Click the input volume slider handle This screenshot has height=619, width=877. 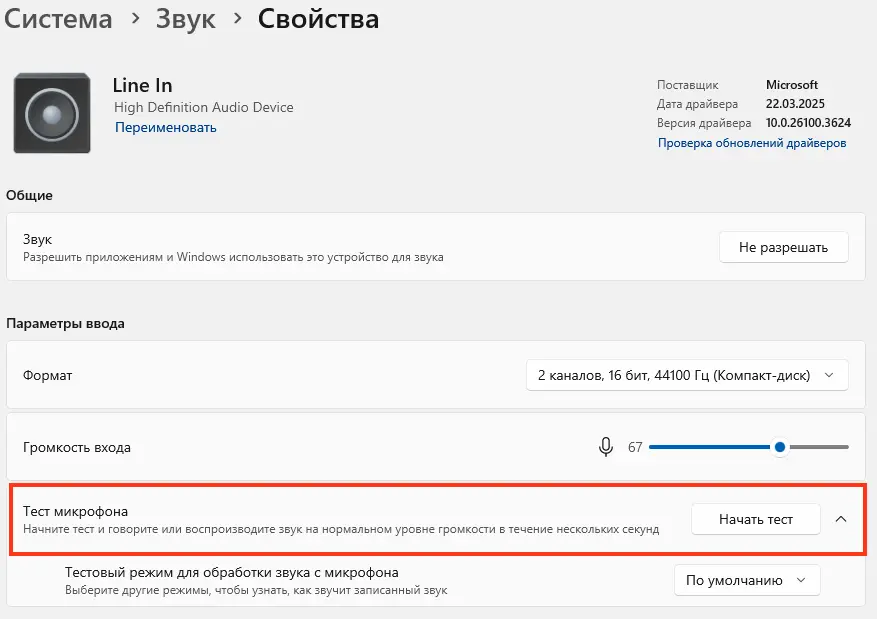click(x=779, y=447)
